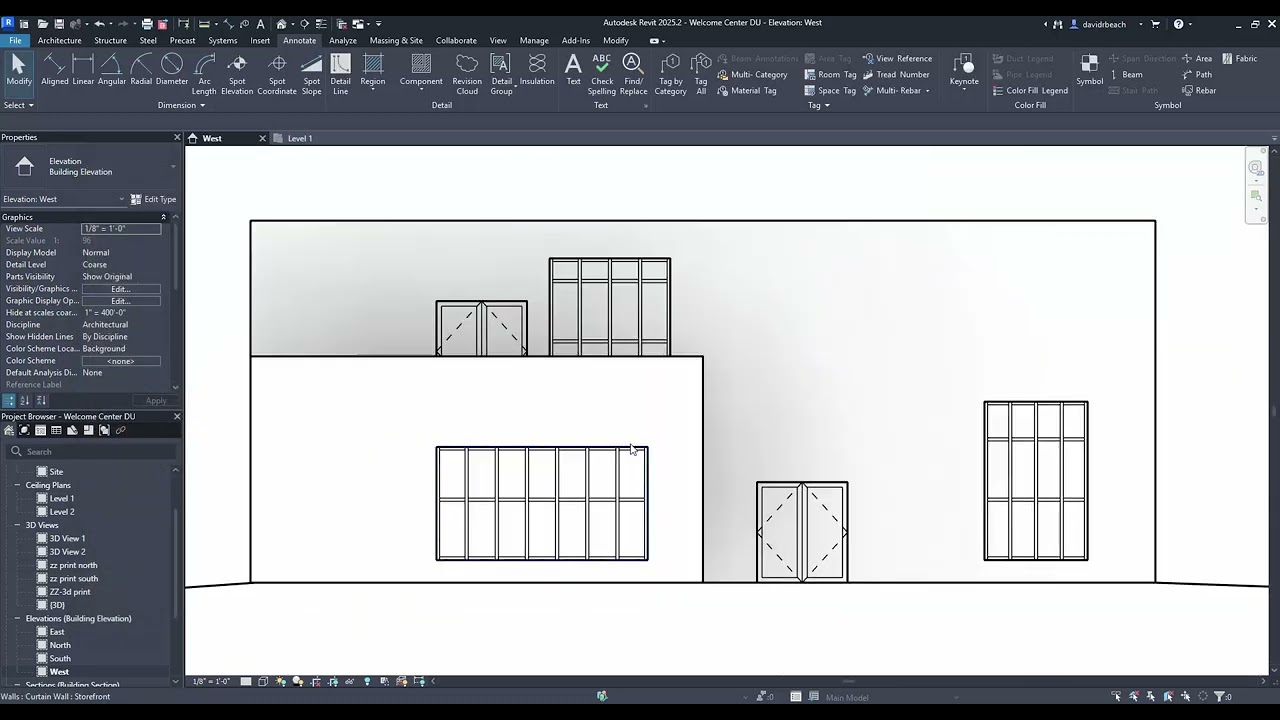This screenshot has width=1280, height=720.
Task: Collapse the Ceiling Plans tree node
Action: click(17, 485)
